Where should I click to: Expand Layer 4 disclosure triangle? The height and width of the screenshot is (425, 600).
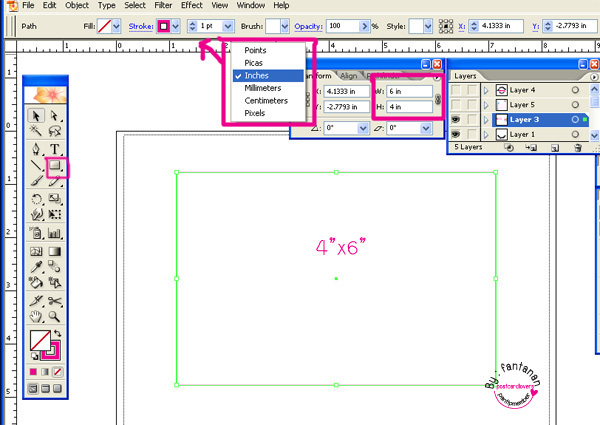486,90
